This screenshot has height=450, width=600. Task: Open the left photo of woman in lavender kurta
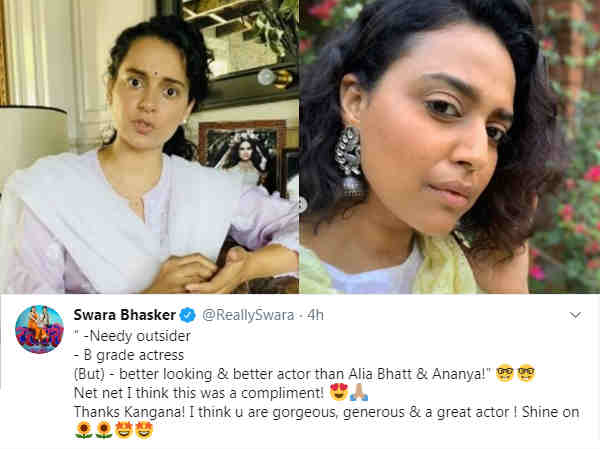click(149, 147)
